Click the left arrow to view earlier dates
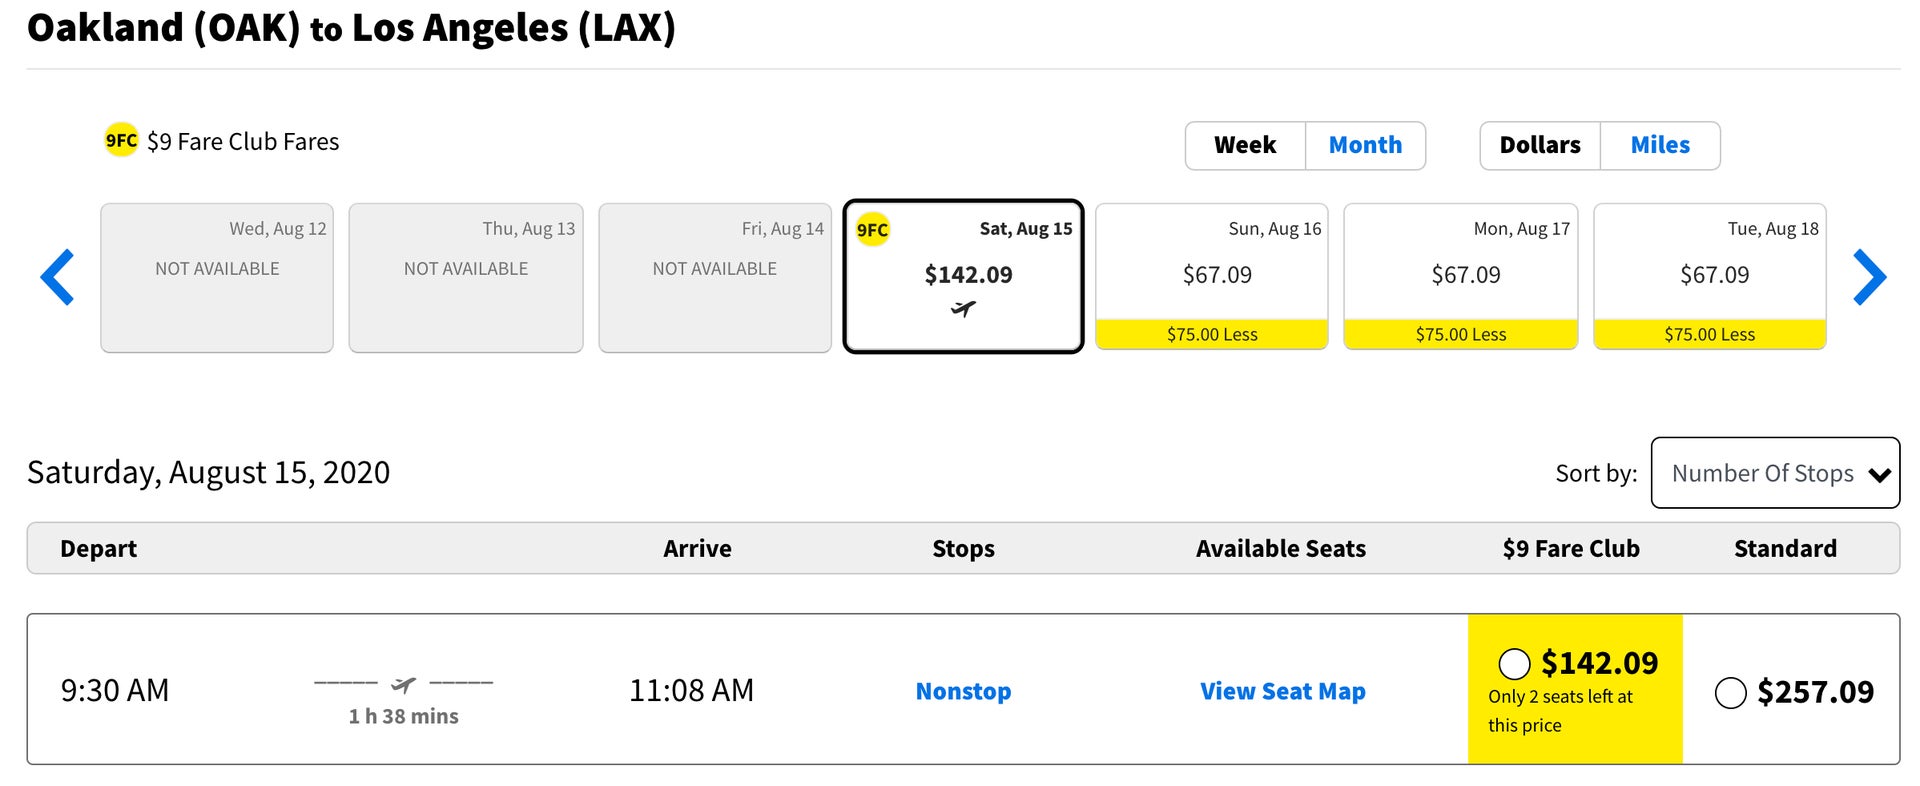The width and height of the screenshot is (1920, 786). click(57, 277)
